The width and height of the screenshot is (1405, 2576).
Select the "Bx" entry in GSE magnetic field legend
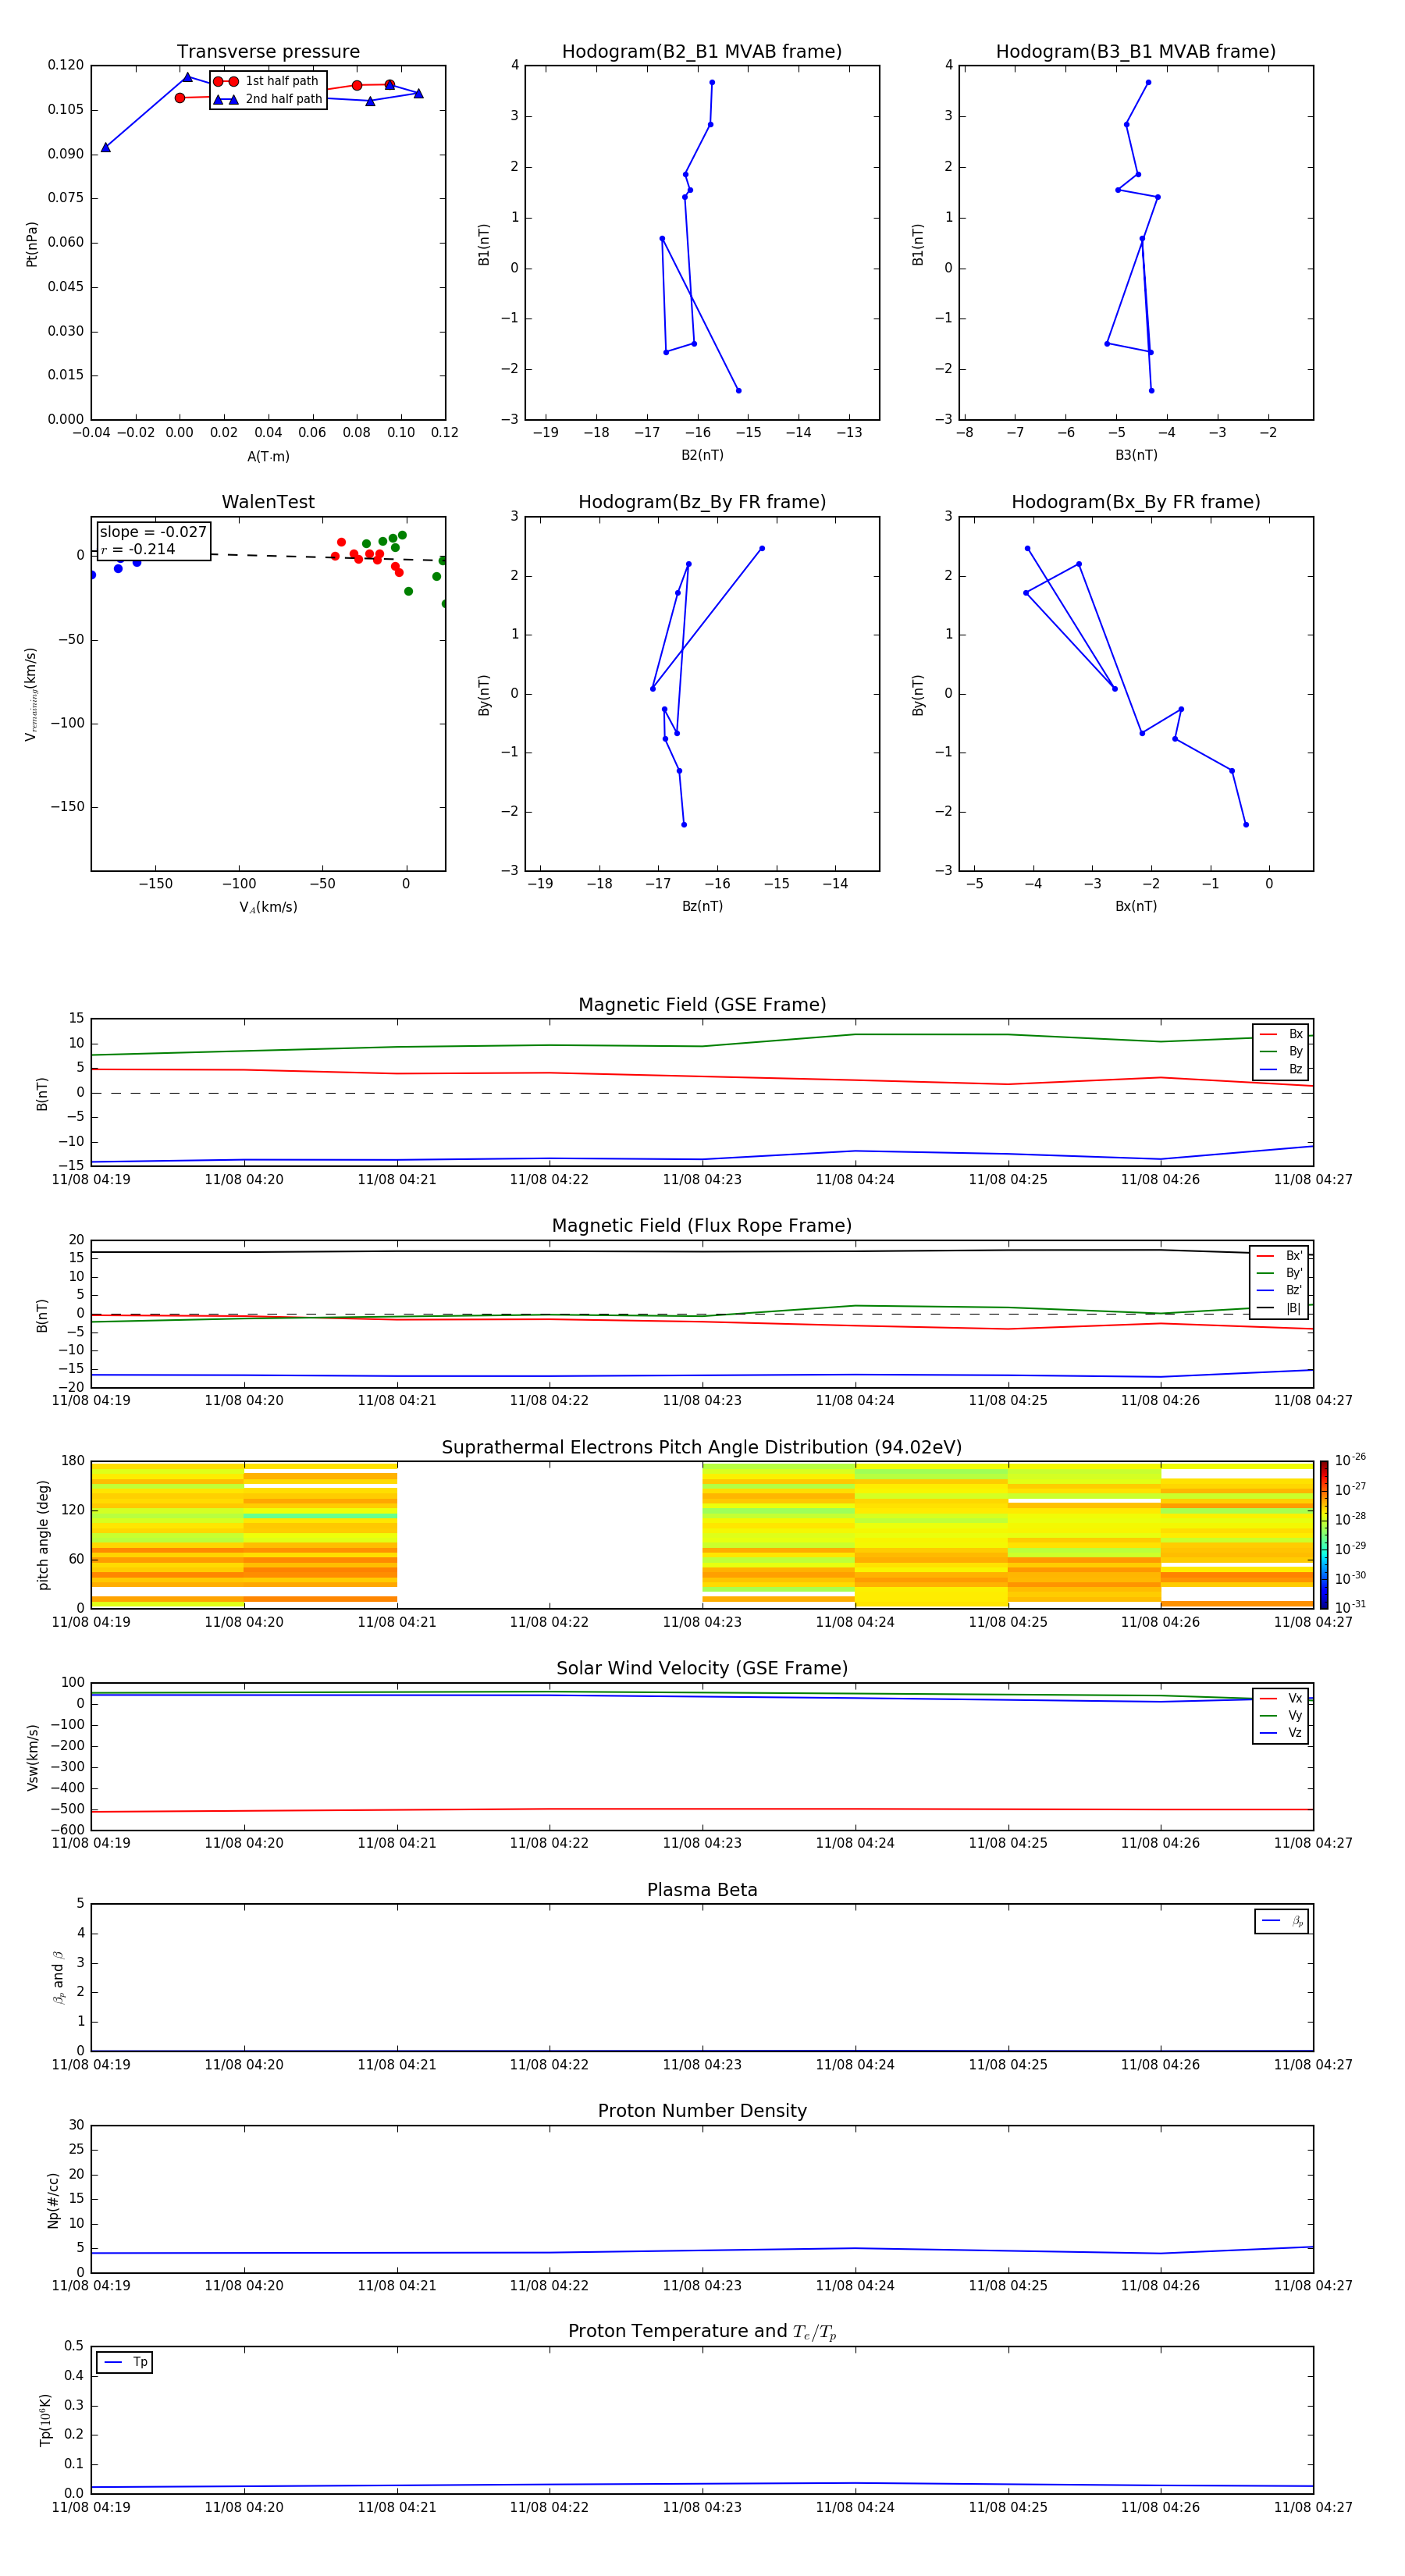(1281, 1034)
